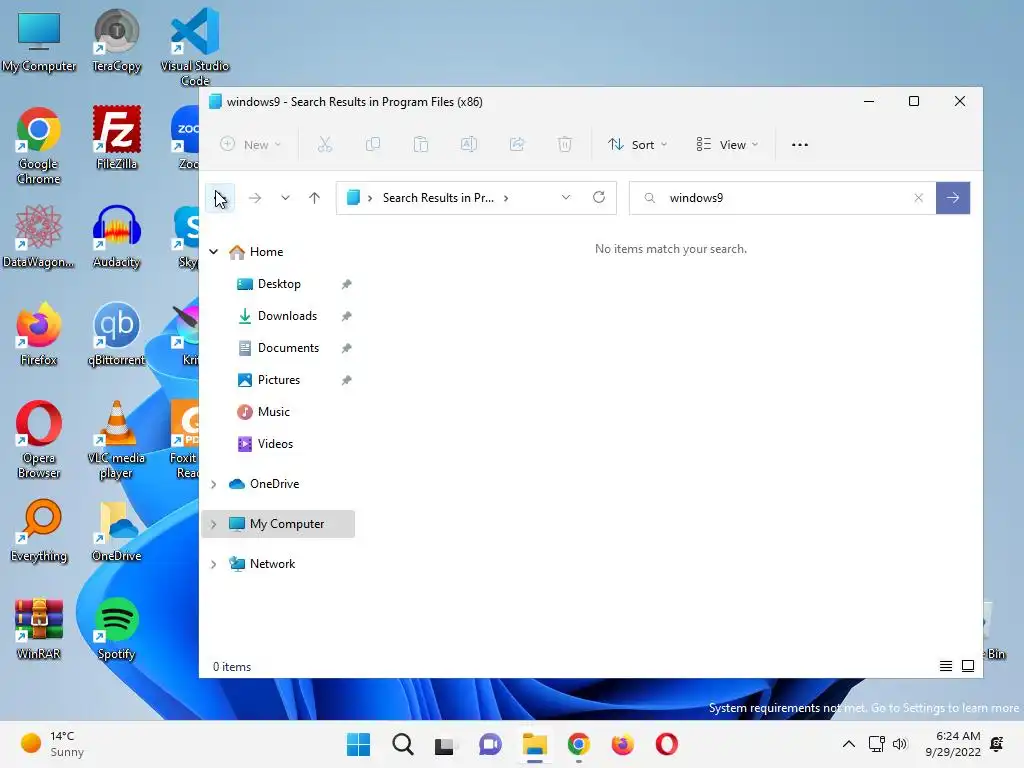Expand the Network tree node
1024x768 pixels.
point(214,564)
